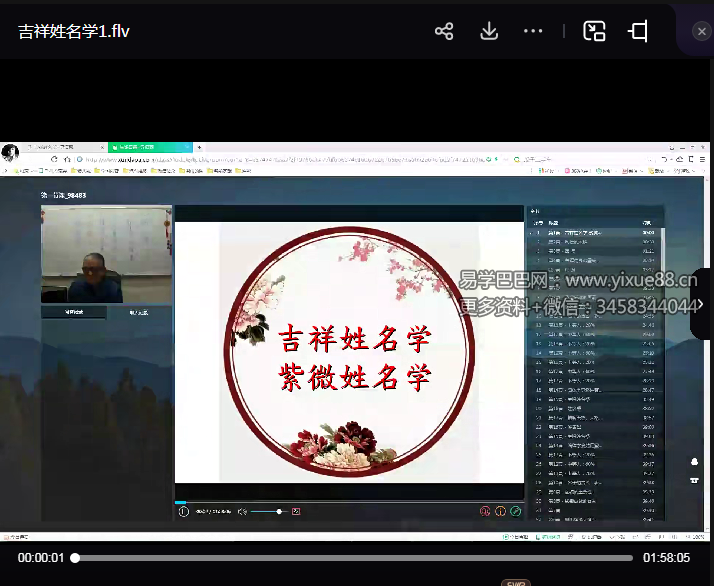714x586 pixels.
Task: Click the browser reload icon in the recording
Action: pyautogui.click(x=54, y=159)
